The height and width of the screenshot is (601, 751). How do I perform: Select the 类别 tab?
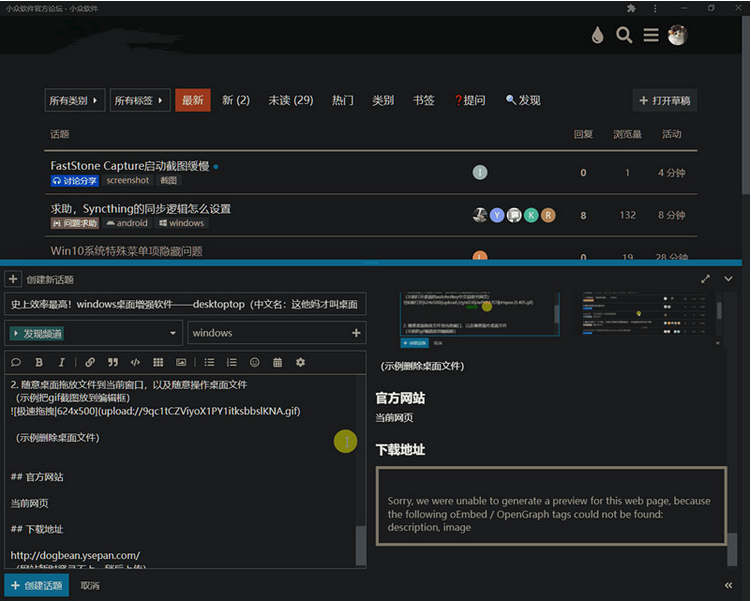click(x=383, y=100)
